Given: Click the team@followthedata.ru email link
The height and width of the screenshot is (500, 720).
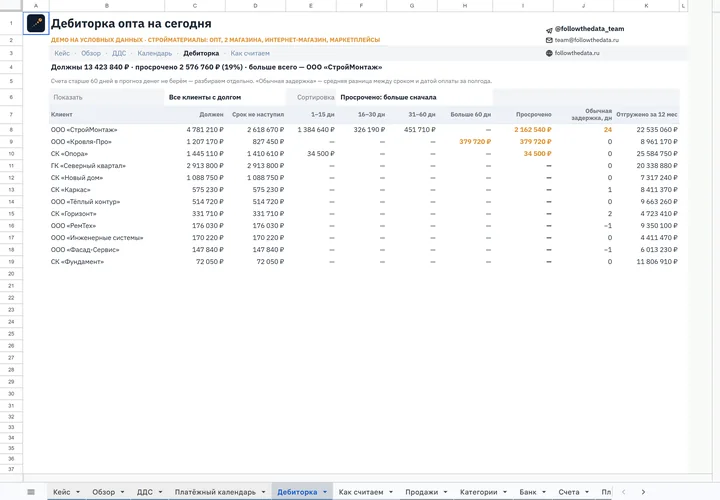Looking at the screenshot, I should pos(586,40).
